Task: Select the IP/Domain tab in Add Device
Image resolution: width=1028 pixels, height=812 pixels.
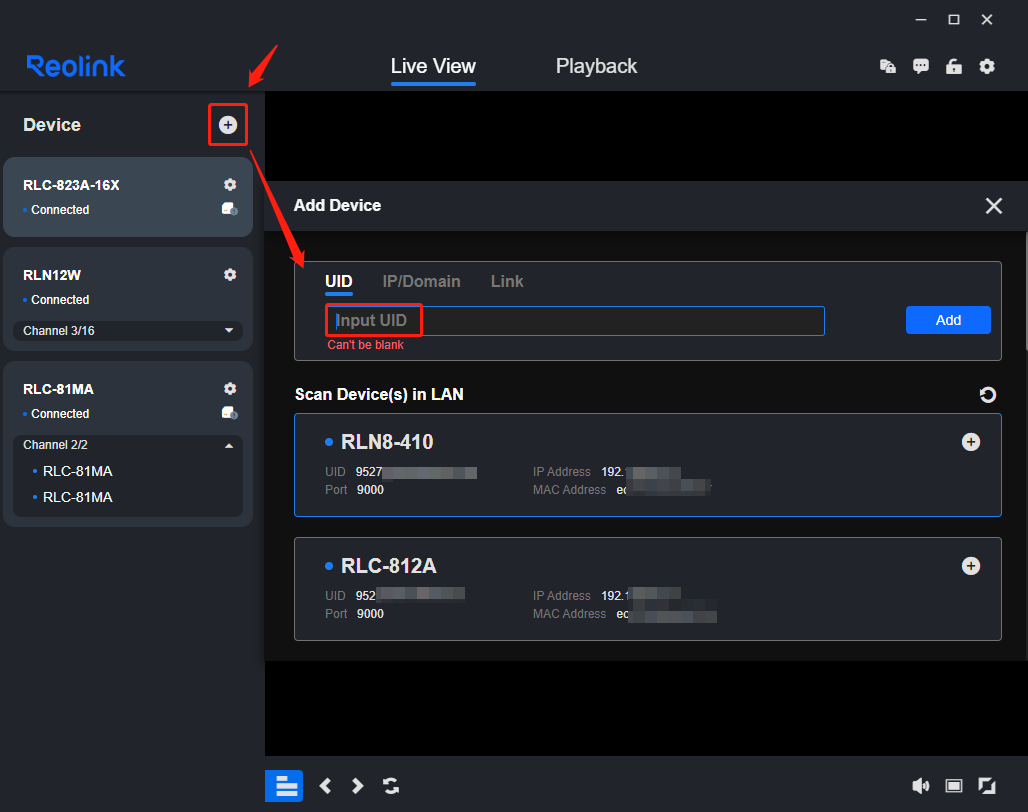Action: click(421, 281)
